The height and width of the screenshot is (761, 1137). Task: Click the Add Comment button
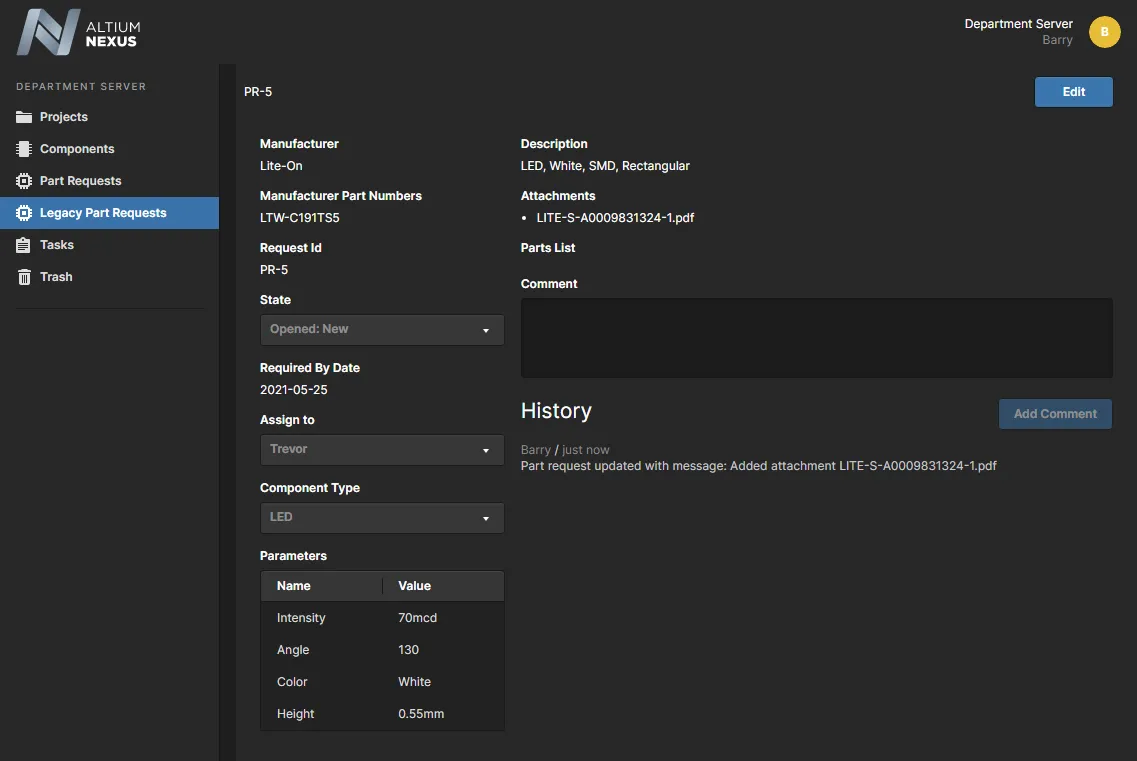point(1055,414)
